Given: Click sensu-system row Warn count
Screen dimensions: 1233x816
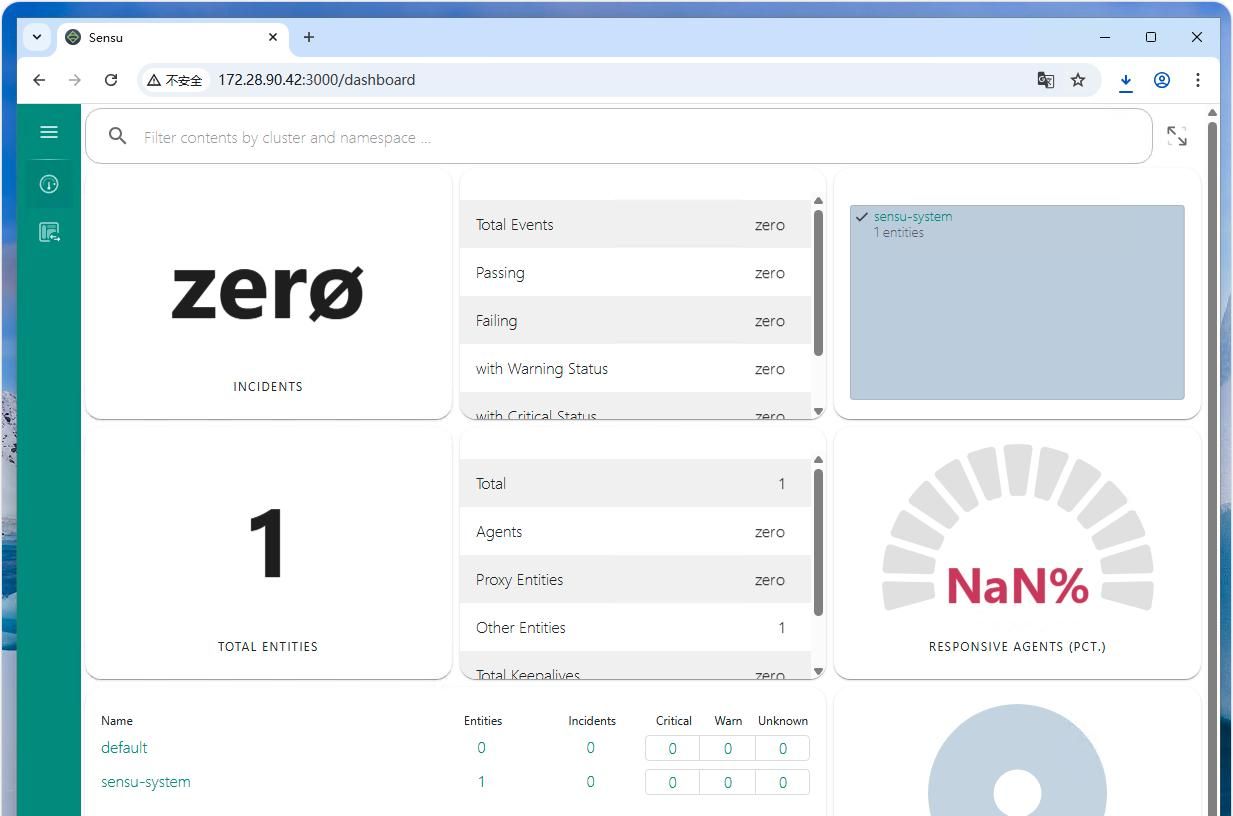Looking at the screenshot, I should [x=727, y=782].
